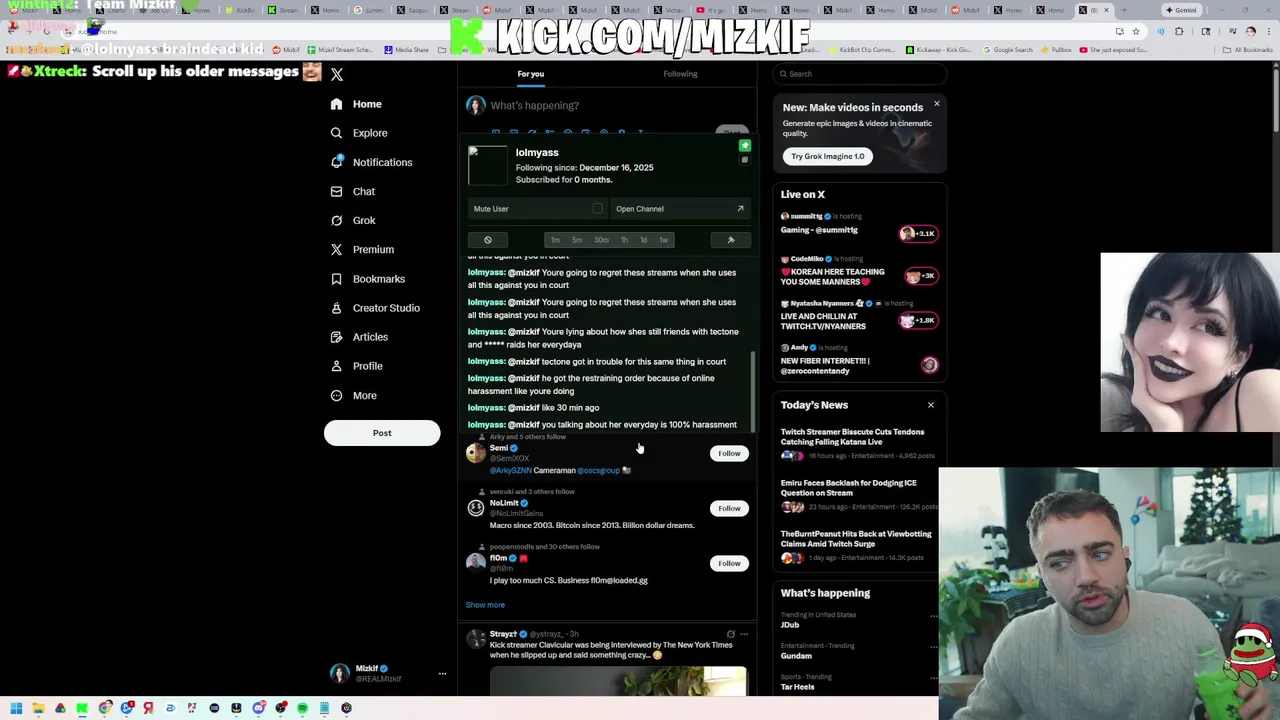Open TheBurntPeanut news story
The width and height of the screenshot is (1280, 720).
(860, 547)
